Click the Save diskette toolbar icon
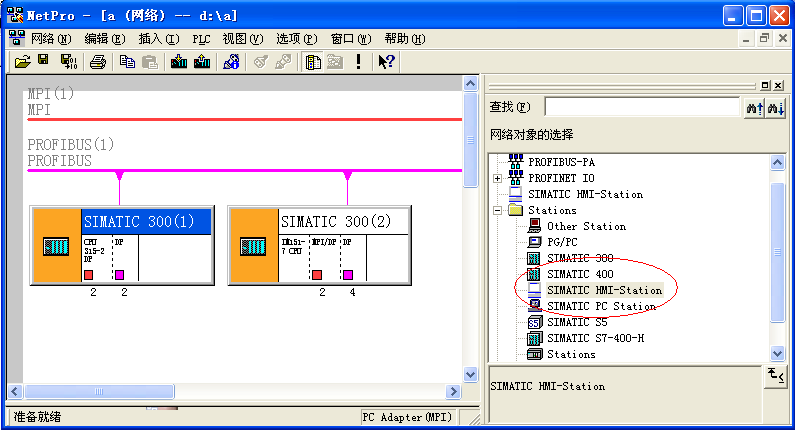 click(x=44, y=61)
